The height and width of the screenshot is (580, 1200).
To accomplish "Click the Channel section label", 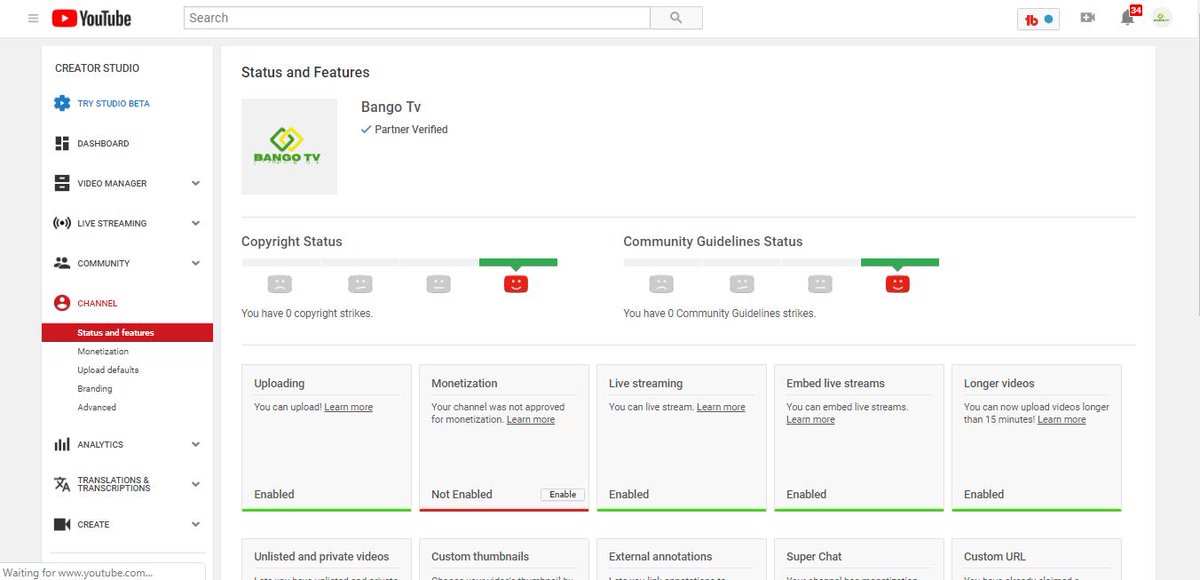I will [x=97, y=303].
